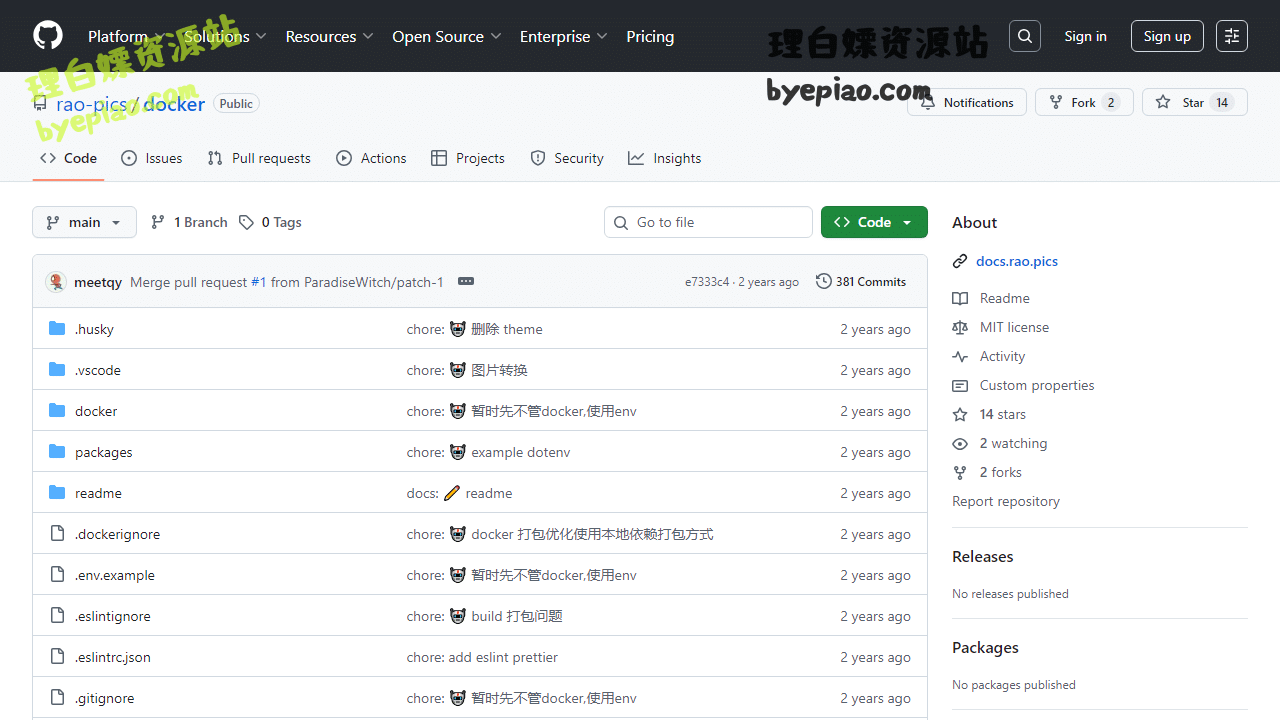This screenshot has width=1280, height=720.
Task: Star the repository with Star button
Action: [x=1194, y=102]
